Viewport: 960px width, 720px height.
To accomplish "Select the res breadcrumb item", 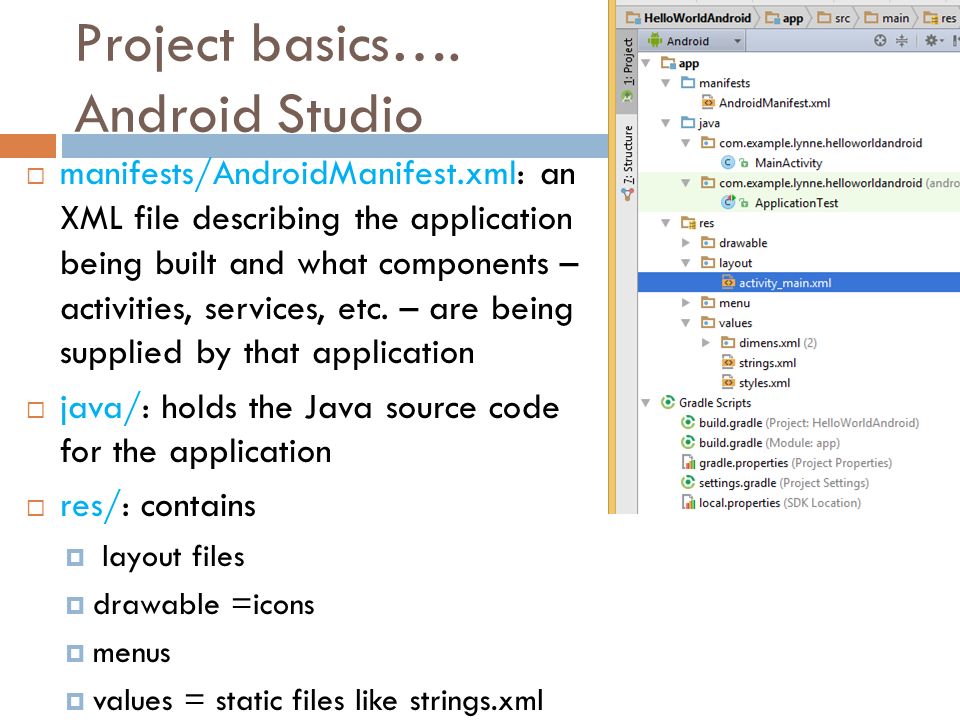I will (x=940, y=18).
